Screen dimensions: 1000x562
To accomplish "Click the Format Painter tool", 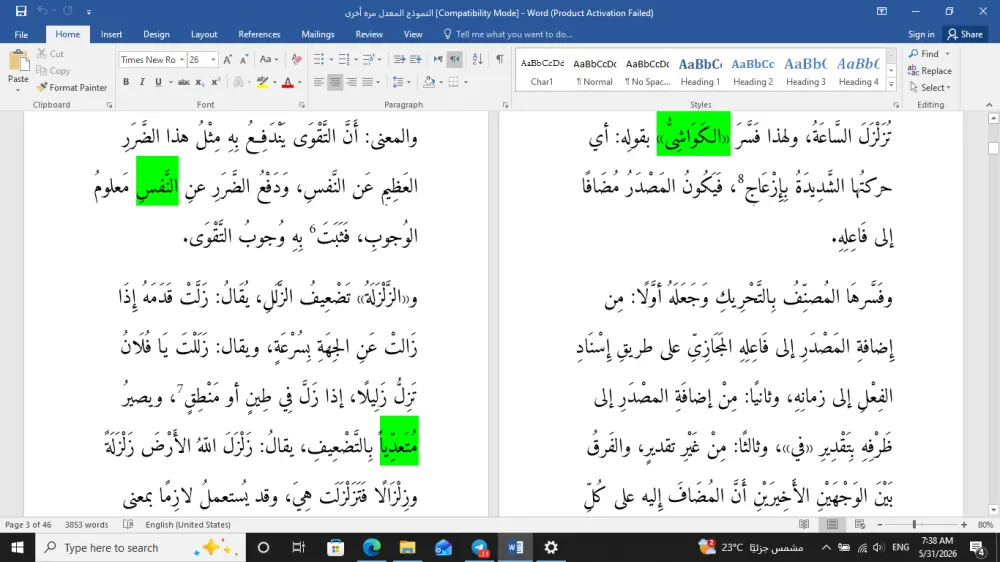I will coord(72,87).
